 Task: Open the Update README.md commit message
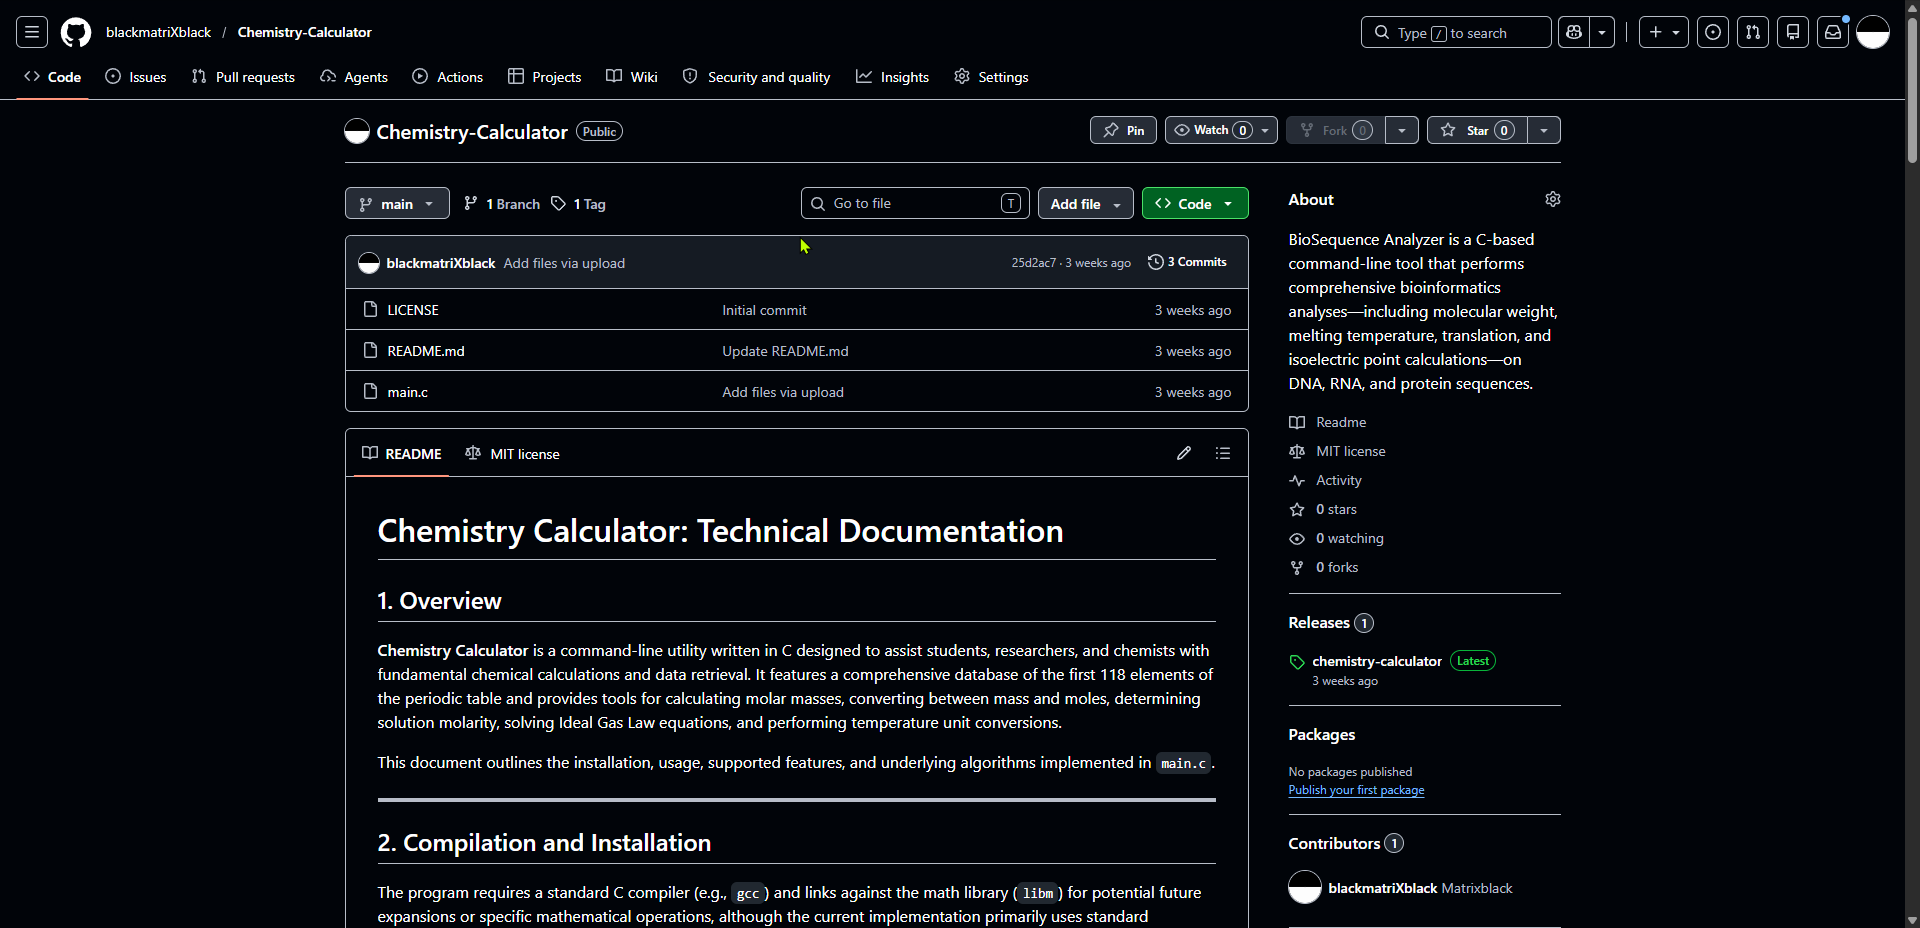(x=785, y=351)
